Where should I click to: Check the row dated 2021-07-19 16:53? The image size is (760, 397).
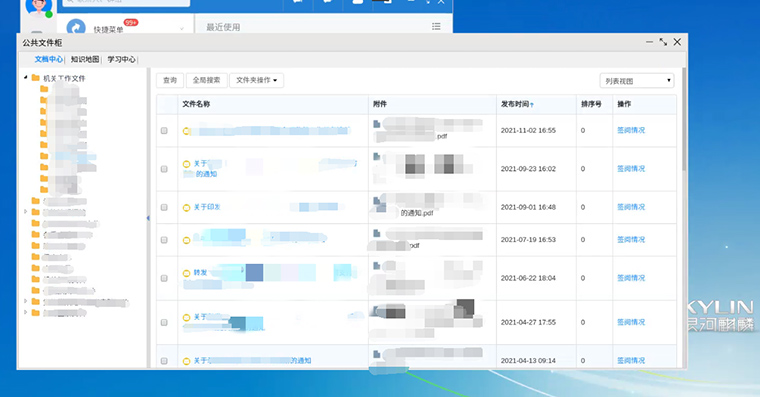point(164,240)
